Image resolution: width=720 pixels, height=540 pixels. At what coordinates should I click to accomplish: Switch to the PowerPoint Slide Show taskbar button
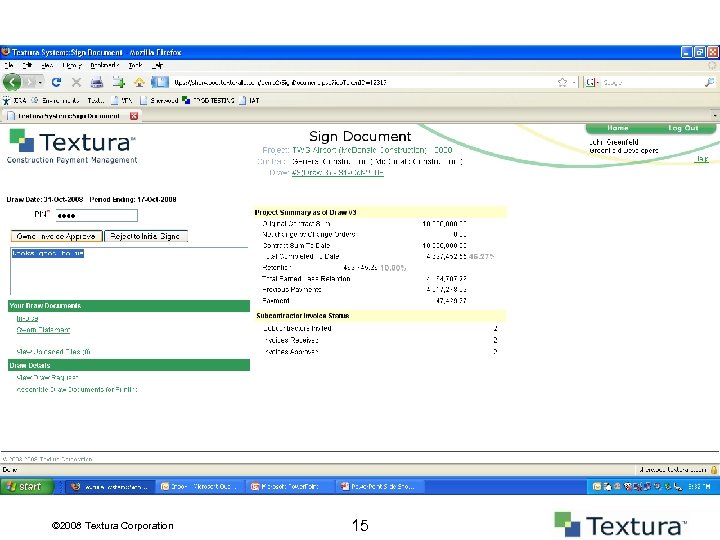click(379, 487)
